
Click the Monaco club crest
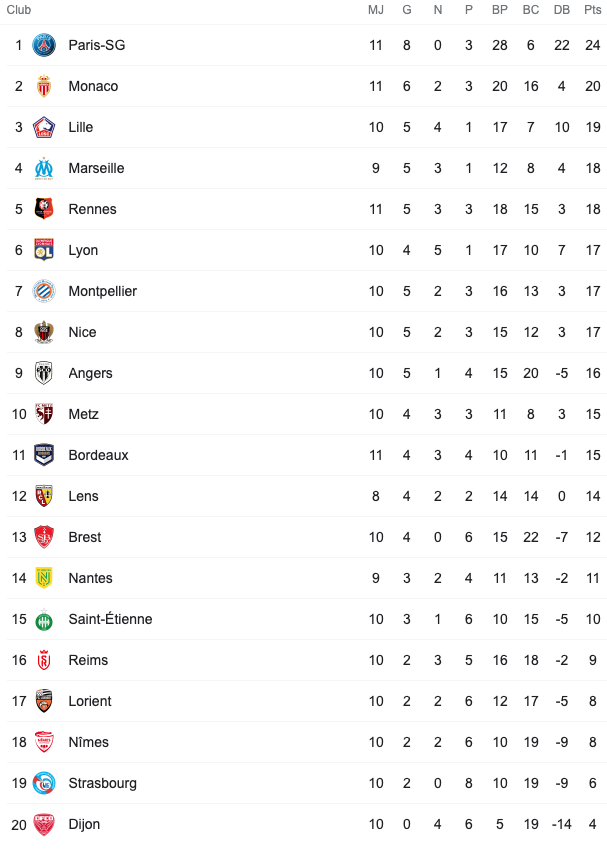tap(44, 86)
